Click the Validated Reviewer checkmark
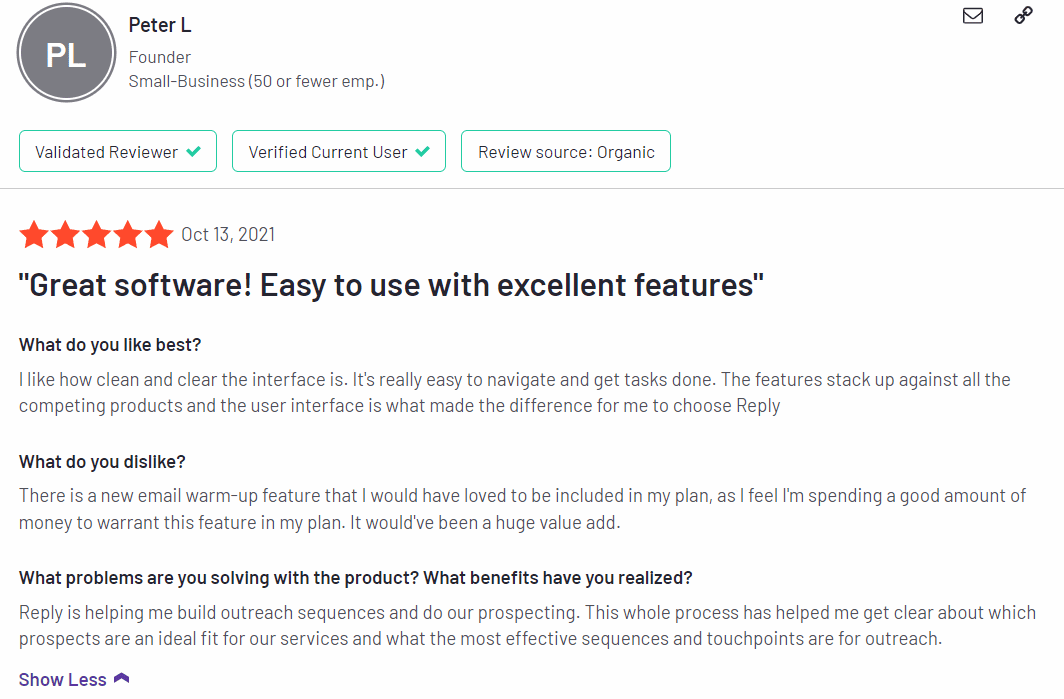 tap(193, 151)
